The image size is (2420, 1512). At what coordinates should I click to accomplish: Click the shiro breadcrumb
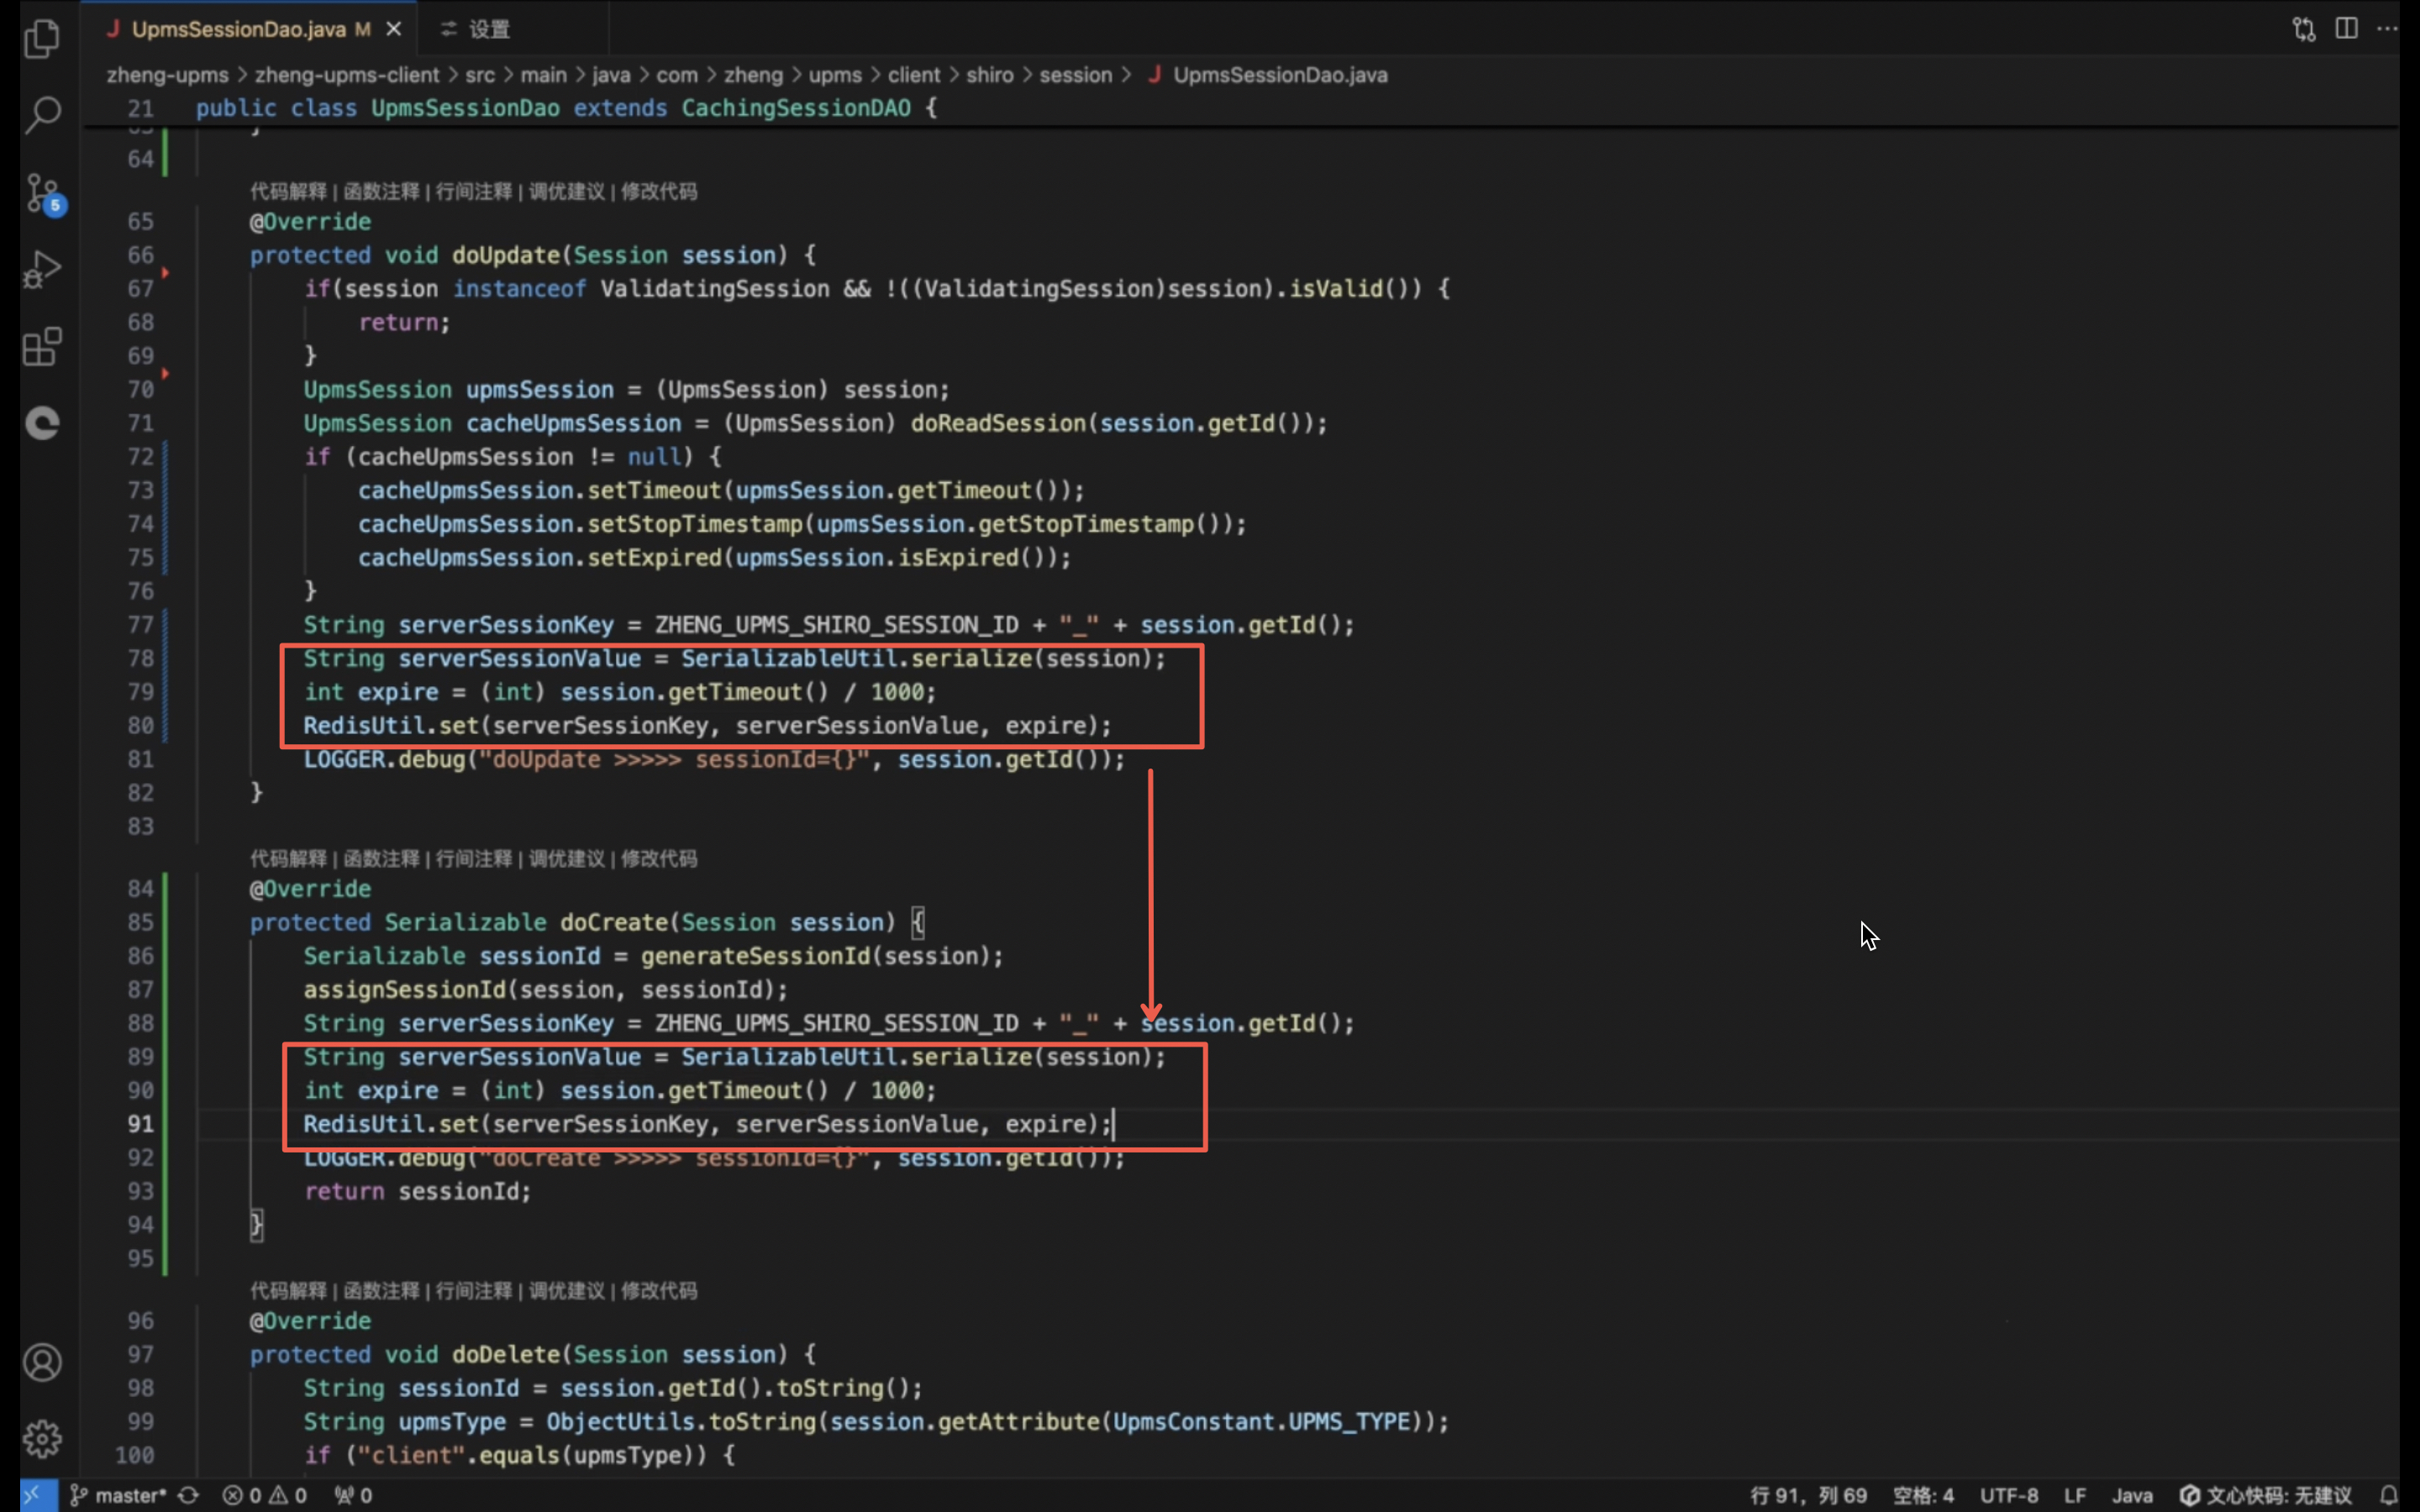click(990, 75)
